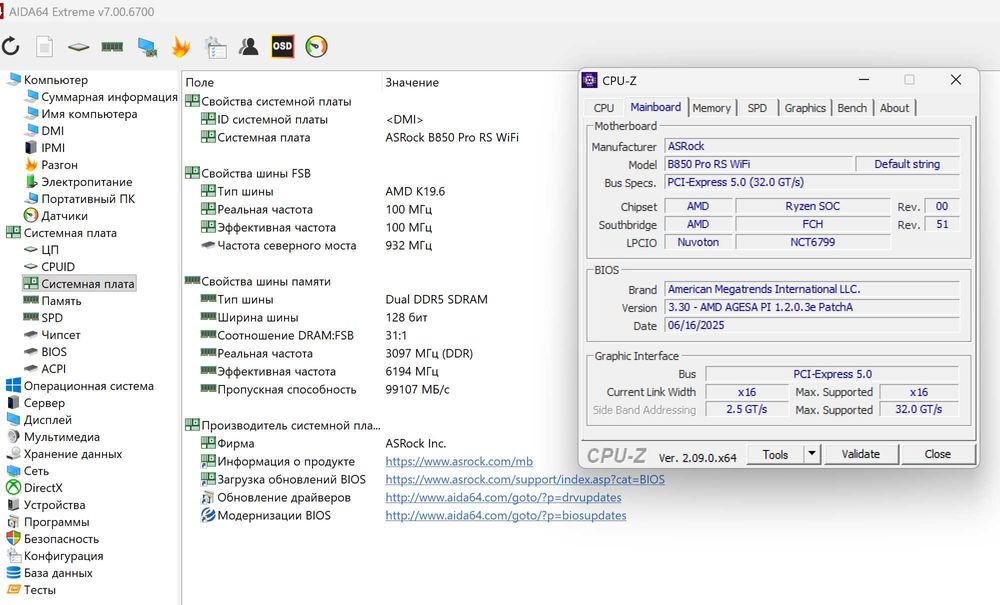Expand Сервер category
Viewport: 1000px width, 605px height.
[44, 403]
